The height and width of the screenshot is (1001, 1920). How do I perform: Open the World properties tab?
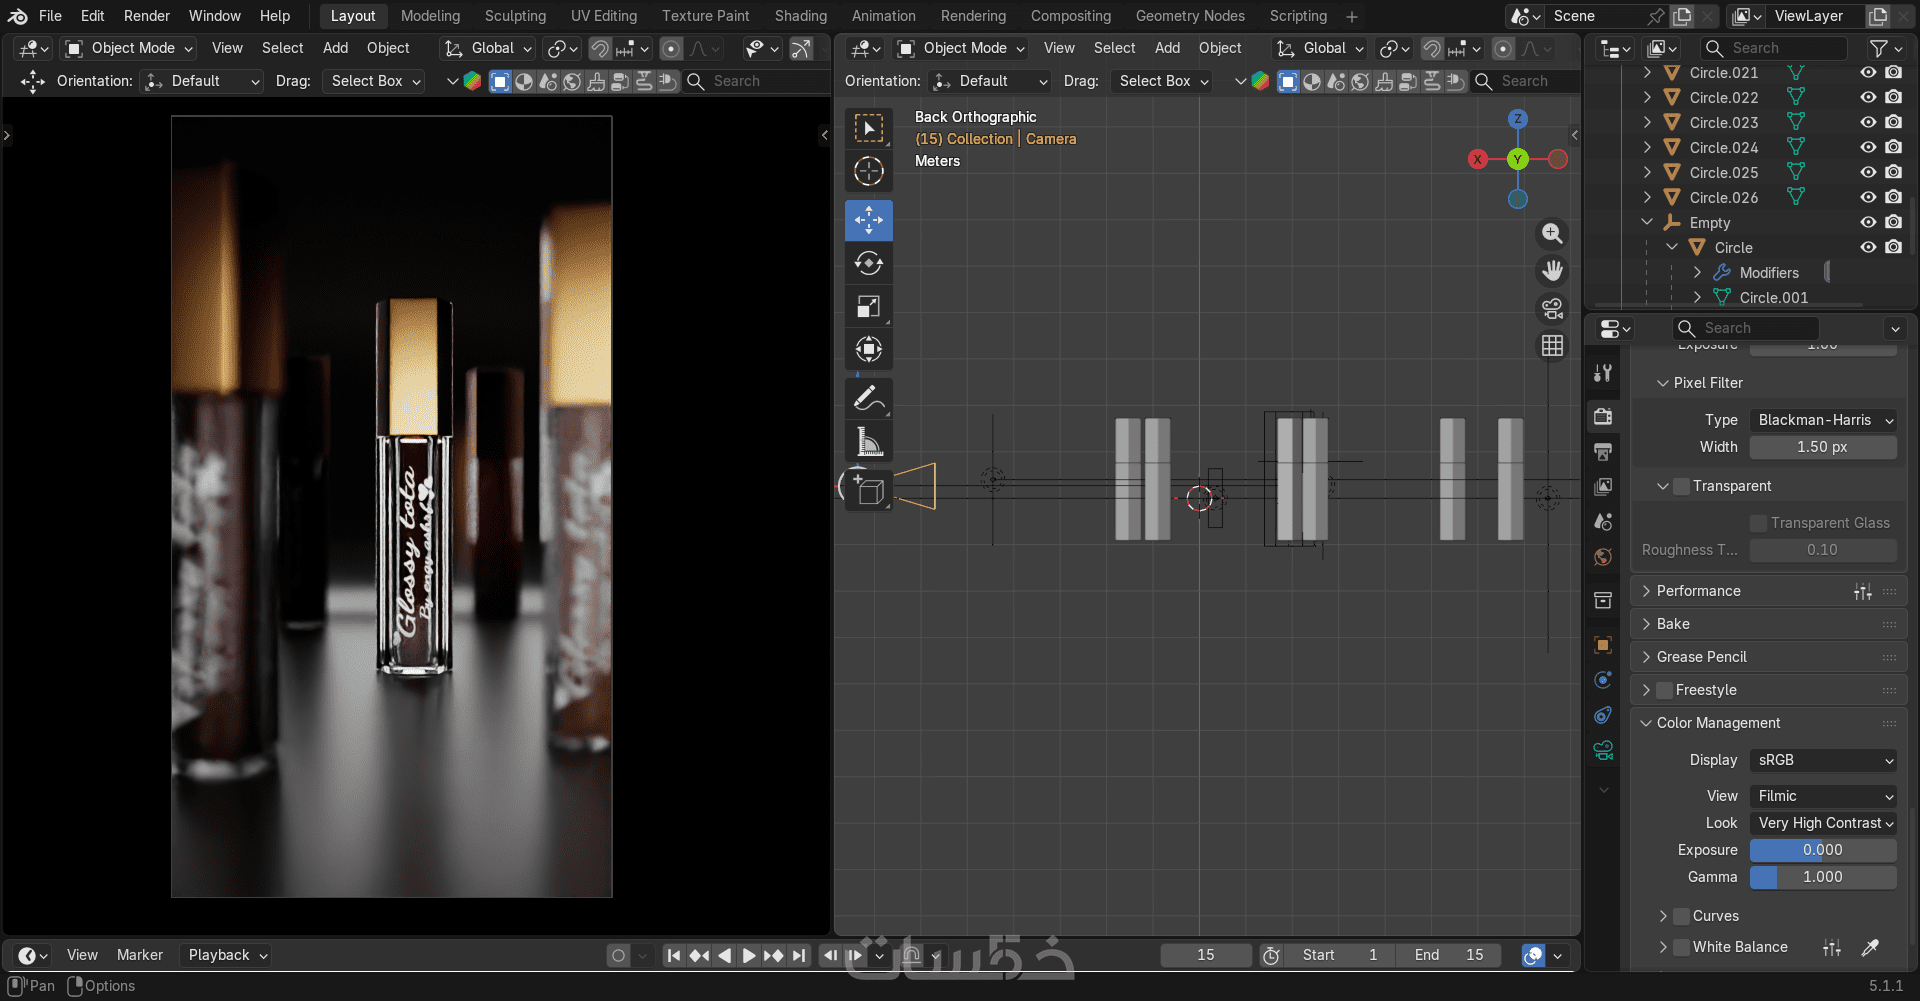click(1603, 556)
